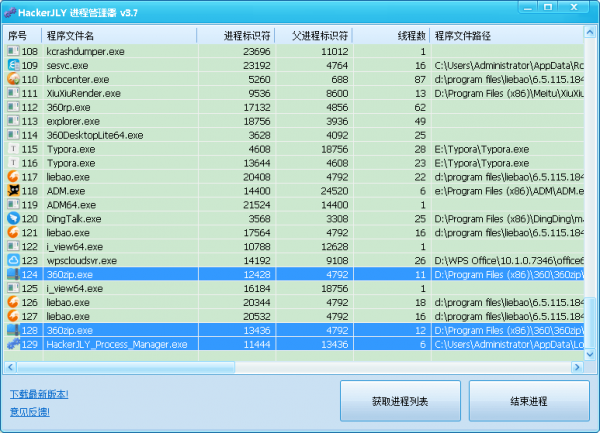Click PID value 13436 in row 128
Viewport: 600px width, 433px height.
tap(257, 330)
